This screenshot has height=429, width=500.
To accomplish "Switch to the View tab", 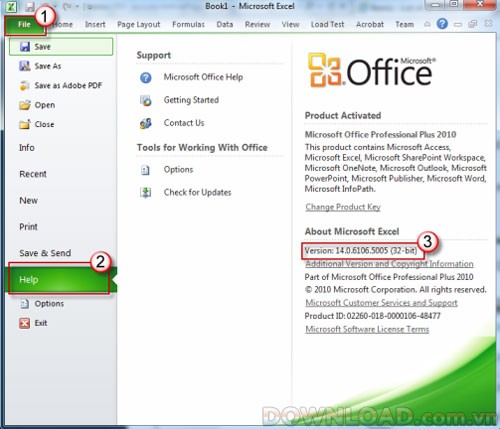I will (290, 24).
